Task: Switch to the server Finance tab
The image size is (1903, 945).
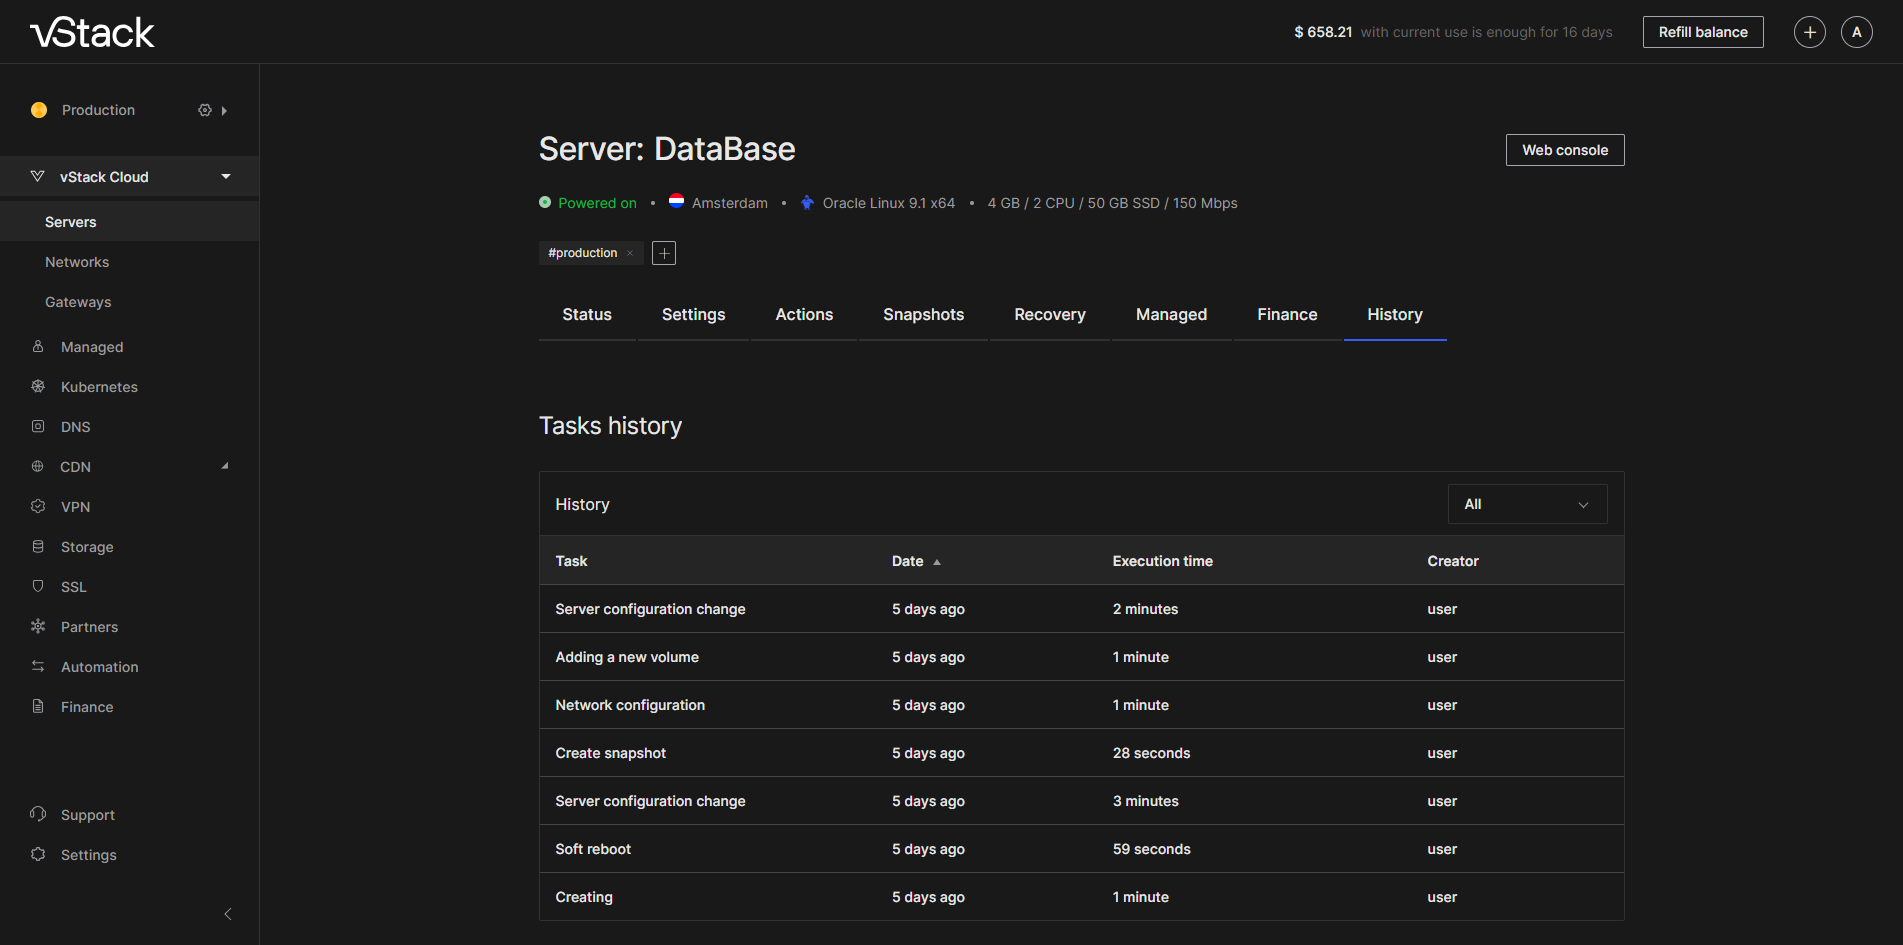Action: 1287,315
